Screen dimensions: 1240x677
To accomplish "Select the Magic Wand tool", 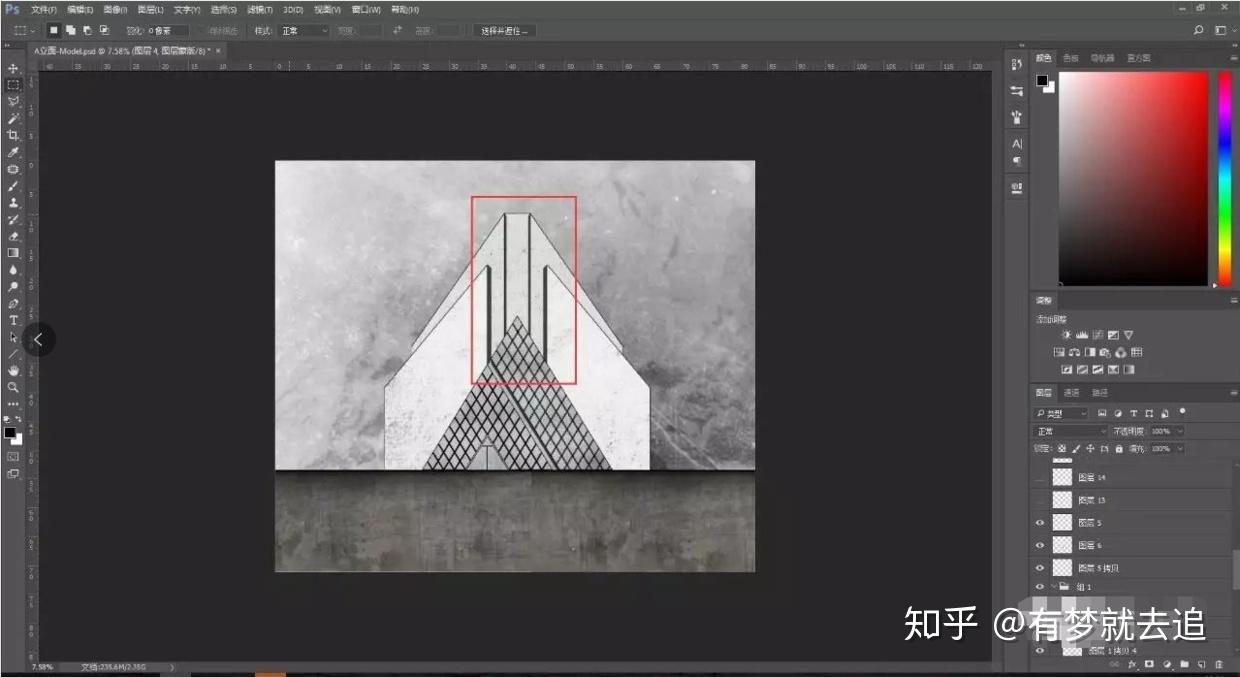I will 13,118.
